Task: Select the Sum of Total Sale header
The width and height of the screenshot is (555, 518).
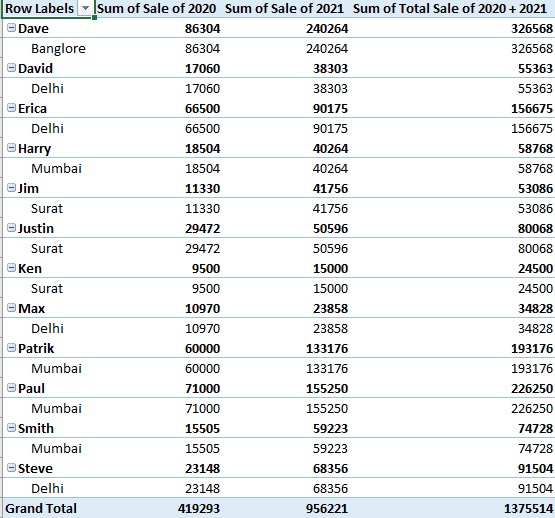Action: coord(450,8)
